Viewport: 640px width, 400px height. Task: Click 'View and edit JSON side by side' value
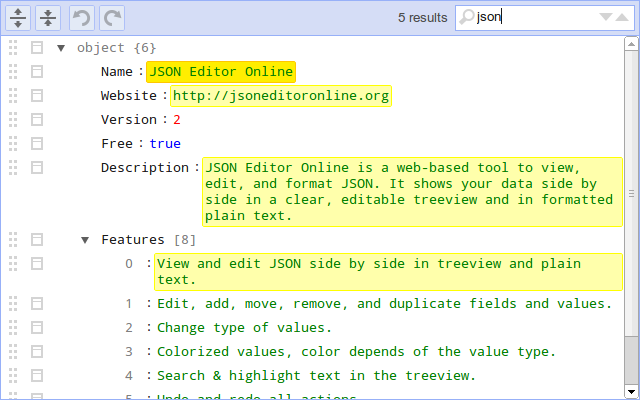click(x=389, y=272)
